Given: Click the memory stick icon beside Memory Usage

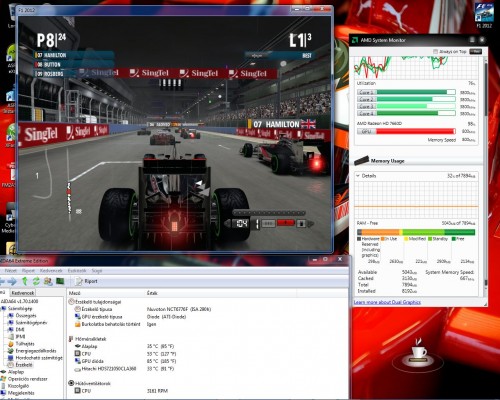Looking at the screenshot, I should coord(361,160).
